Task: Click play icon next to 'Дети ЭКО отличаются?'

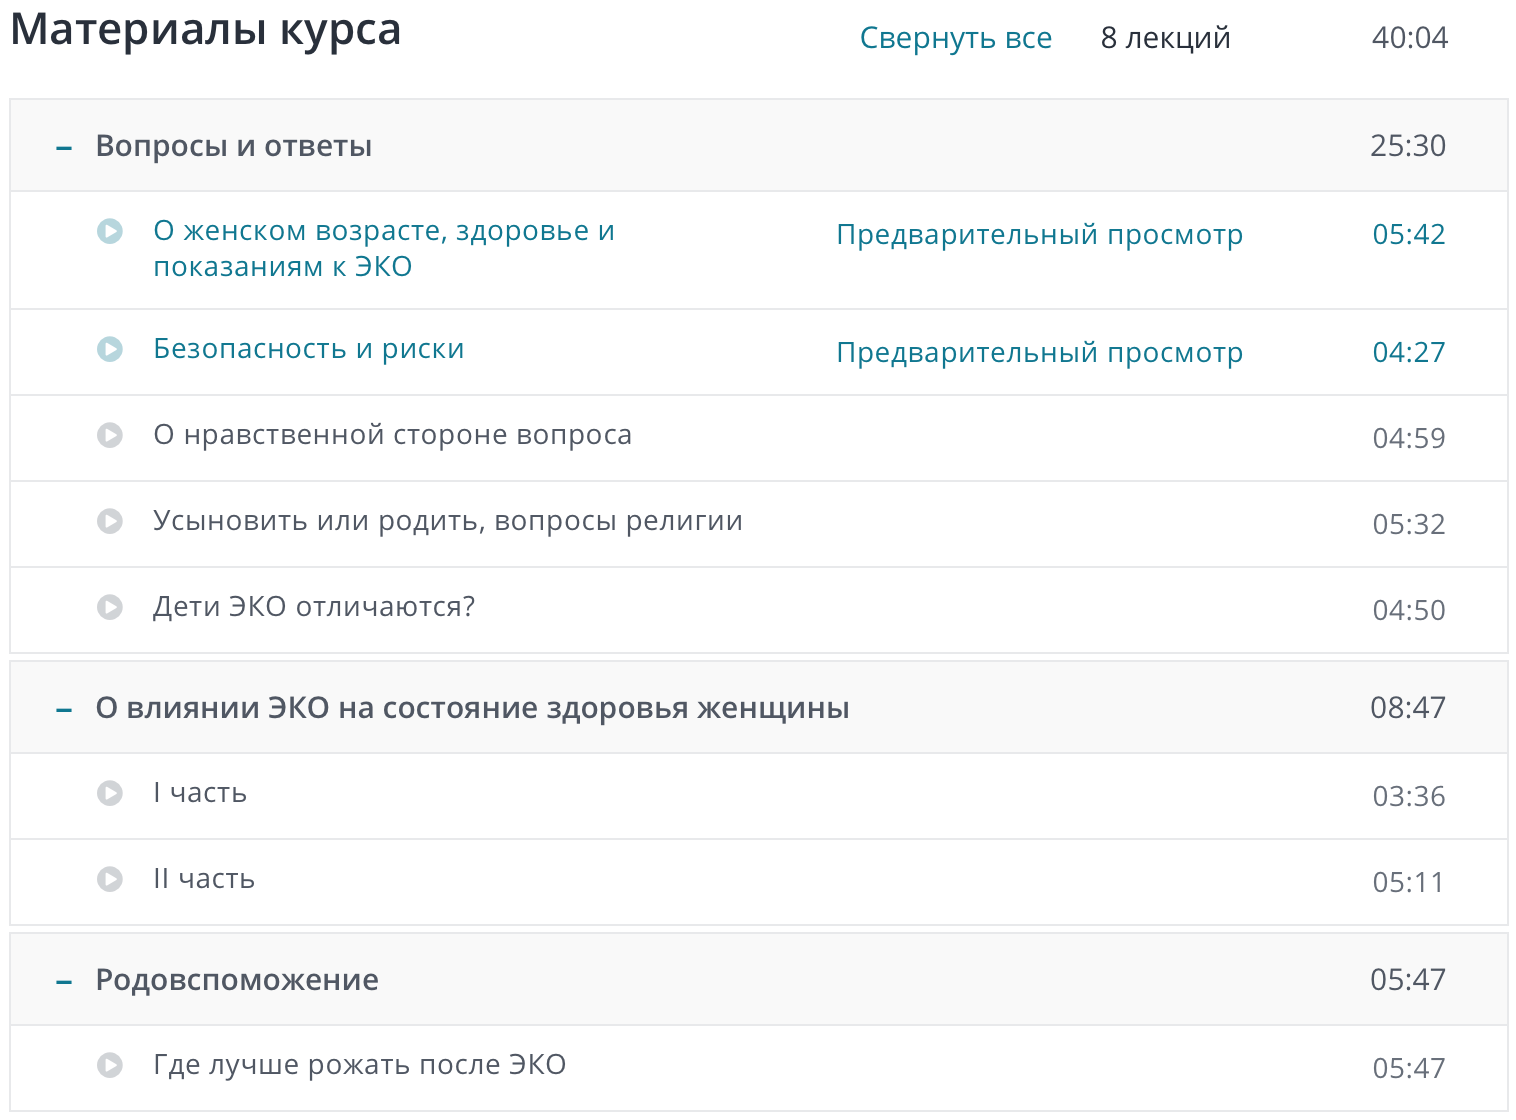Action: [110, 607]
